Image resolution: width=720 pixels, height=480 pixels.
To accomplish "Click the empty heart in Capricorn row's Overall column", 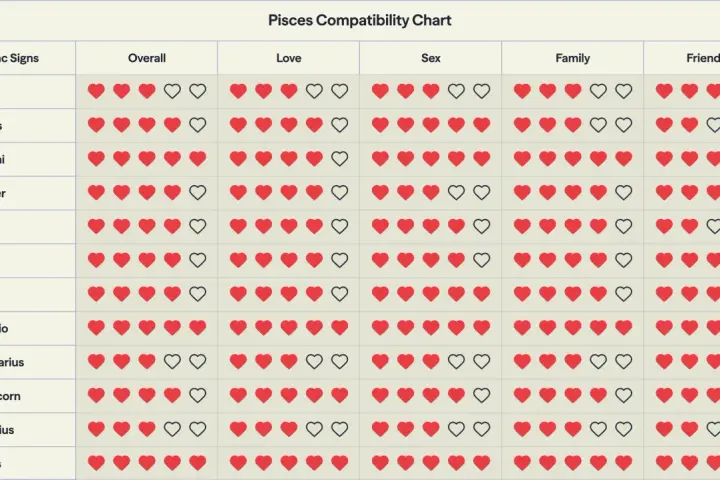I will (x=197, y=395).
